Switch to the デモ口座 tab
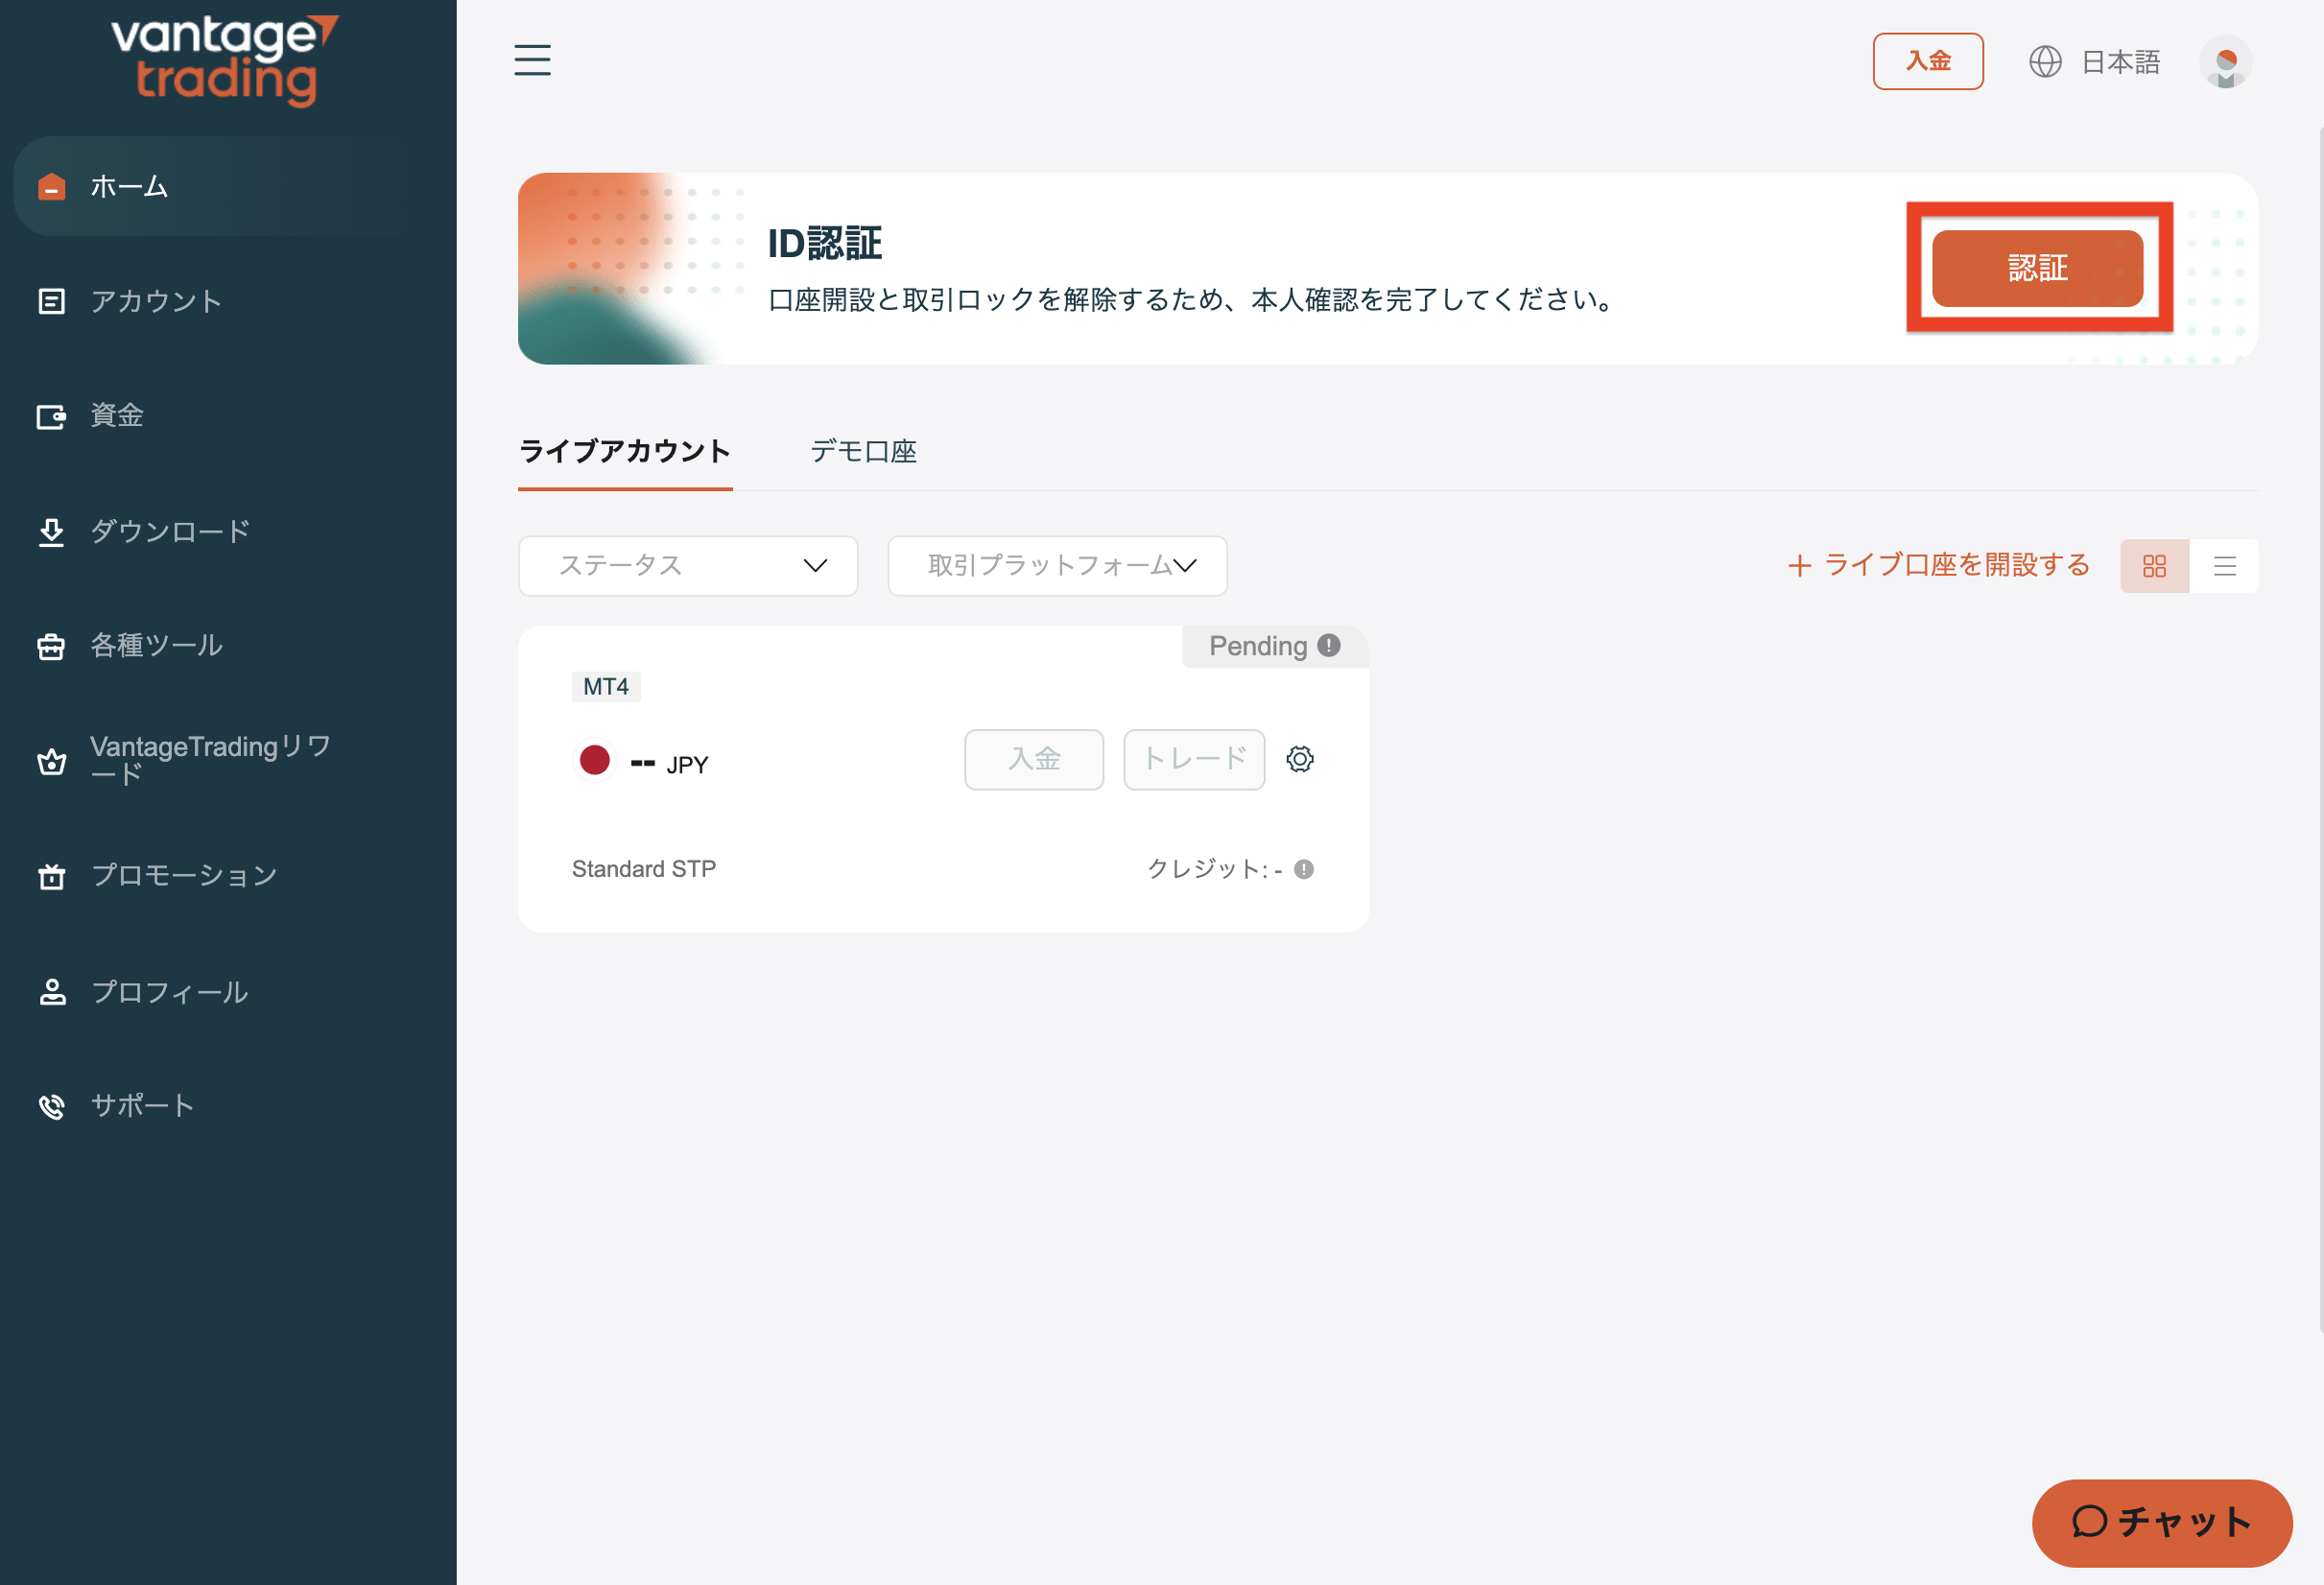Screen dimensions: 2324x1585 pyautogui.click(x=863, y=451)
